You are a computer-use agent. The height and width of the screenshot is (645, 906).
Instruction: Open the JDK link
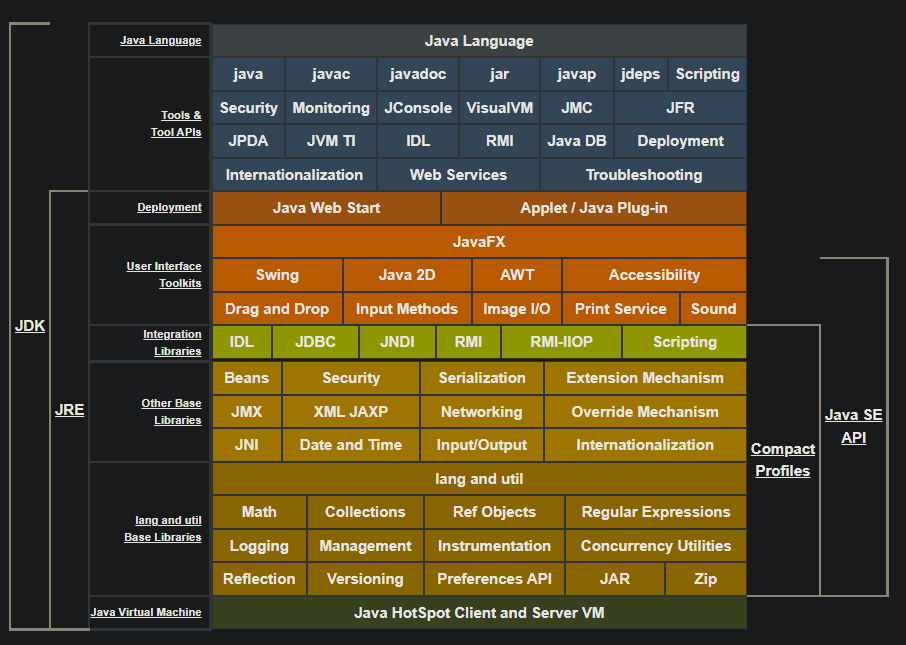tap(30, 326)
